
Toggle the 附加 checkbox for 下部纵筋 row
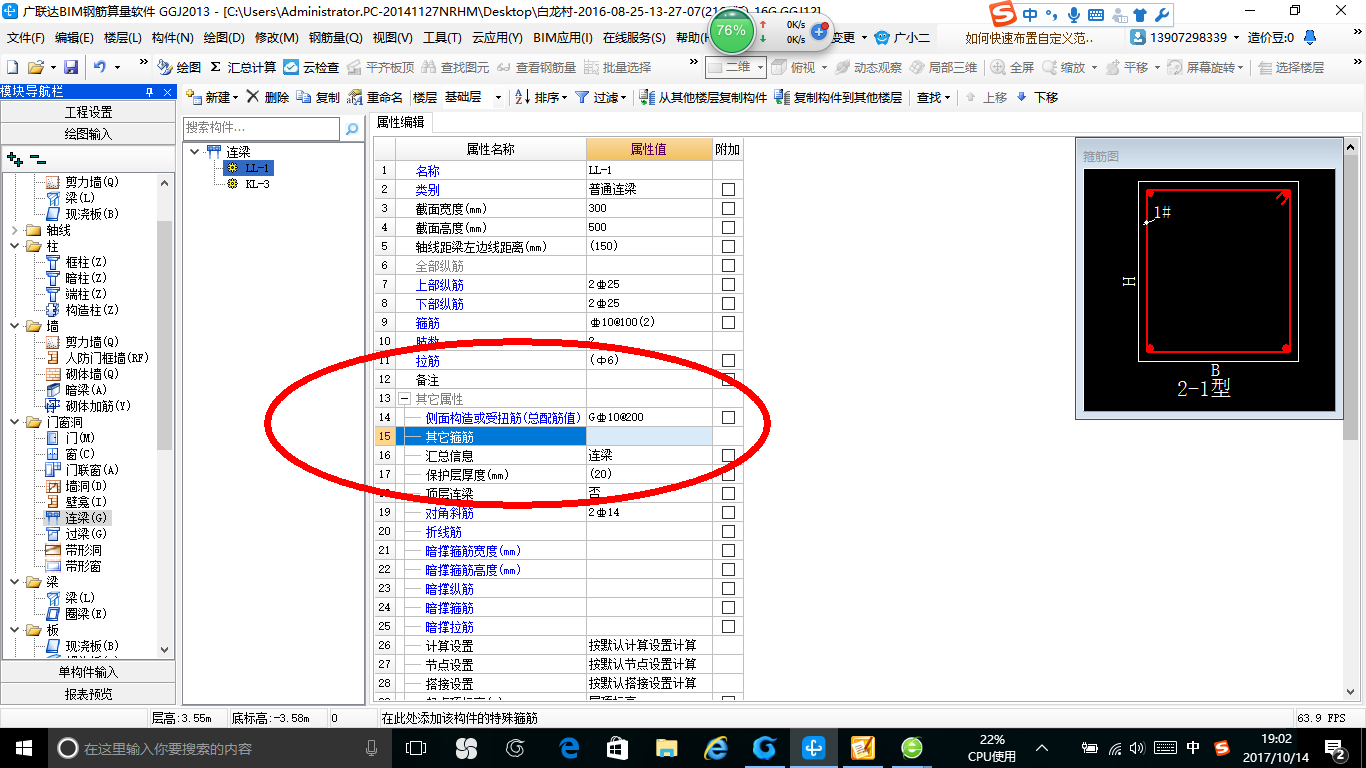click(728, 304)
